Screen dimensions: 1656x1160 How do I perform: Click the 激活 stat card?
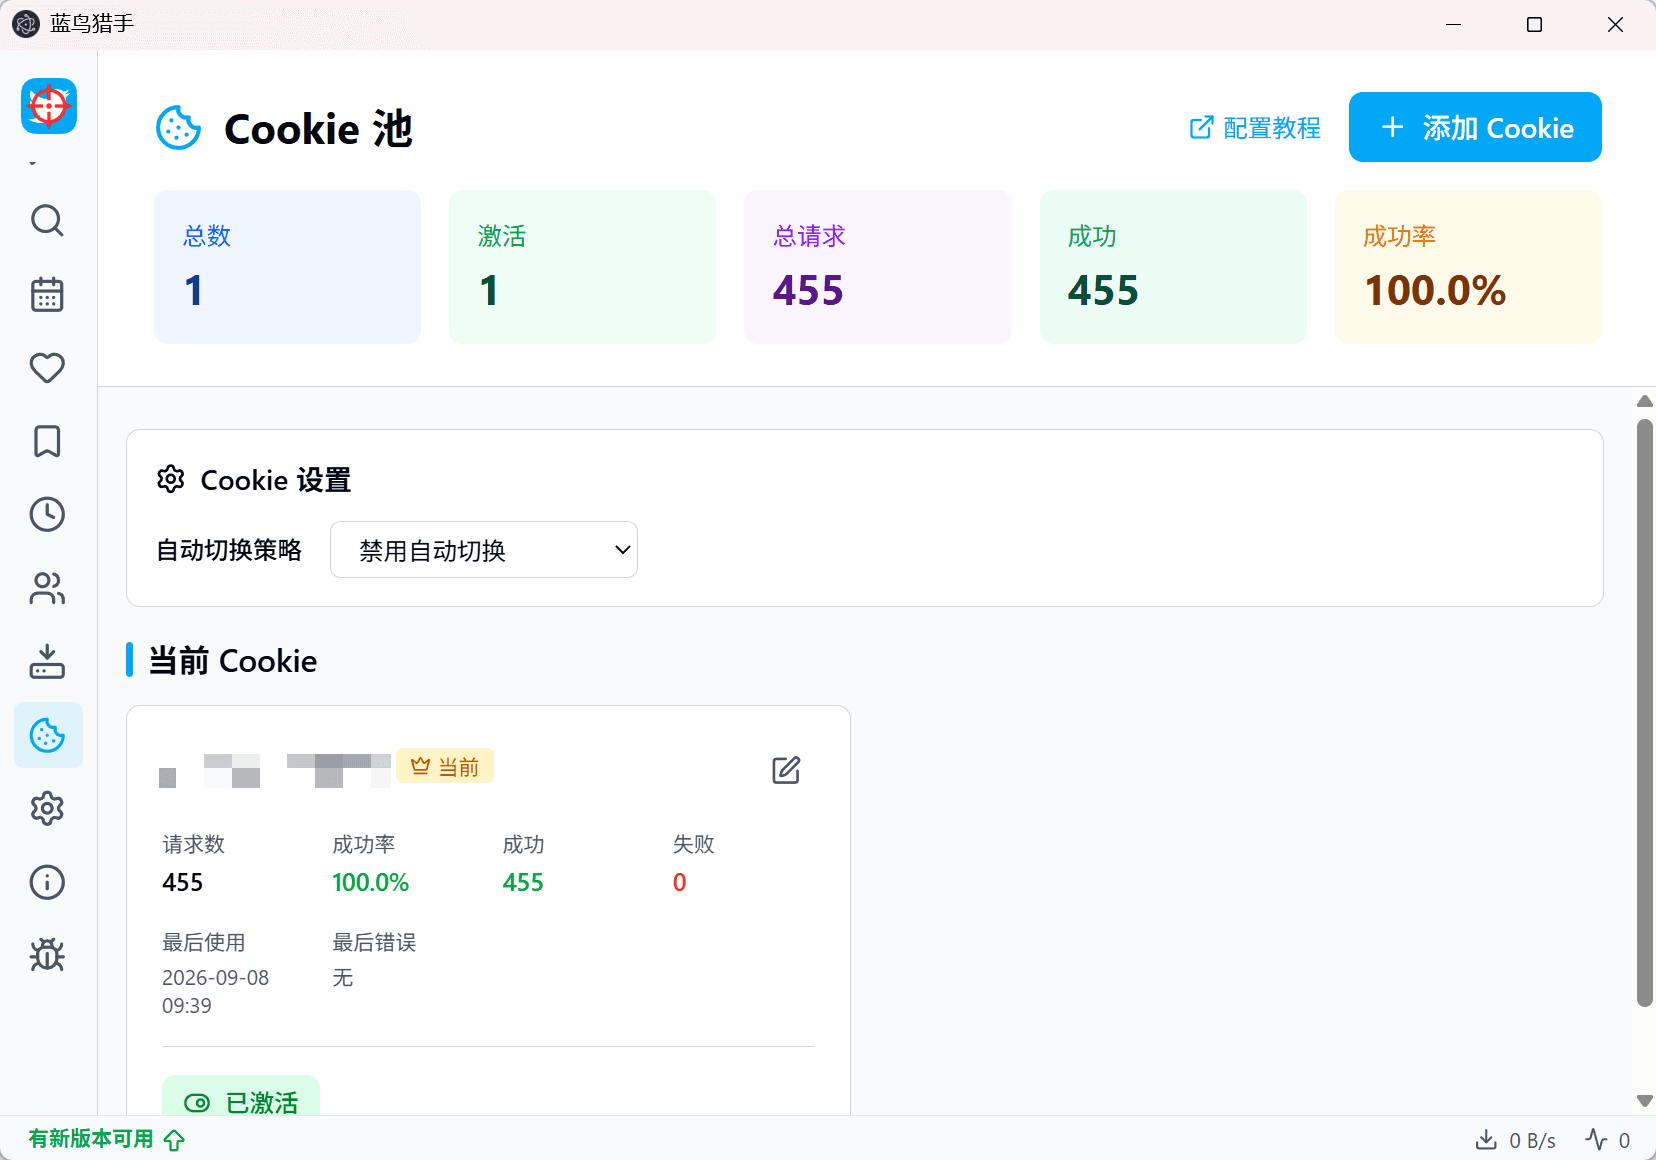pyautogui.click(x=582, y=267)
